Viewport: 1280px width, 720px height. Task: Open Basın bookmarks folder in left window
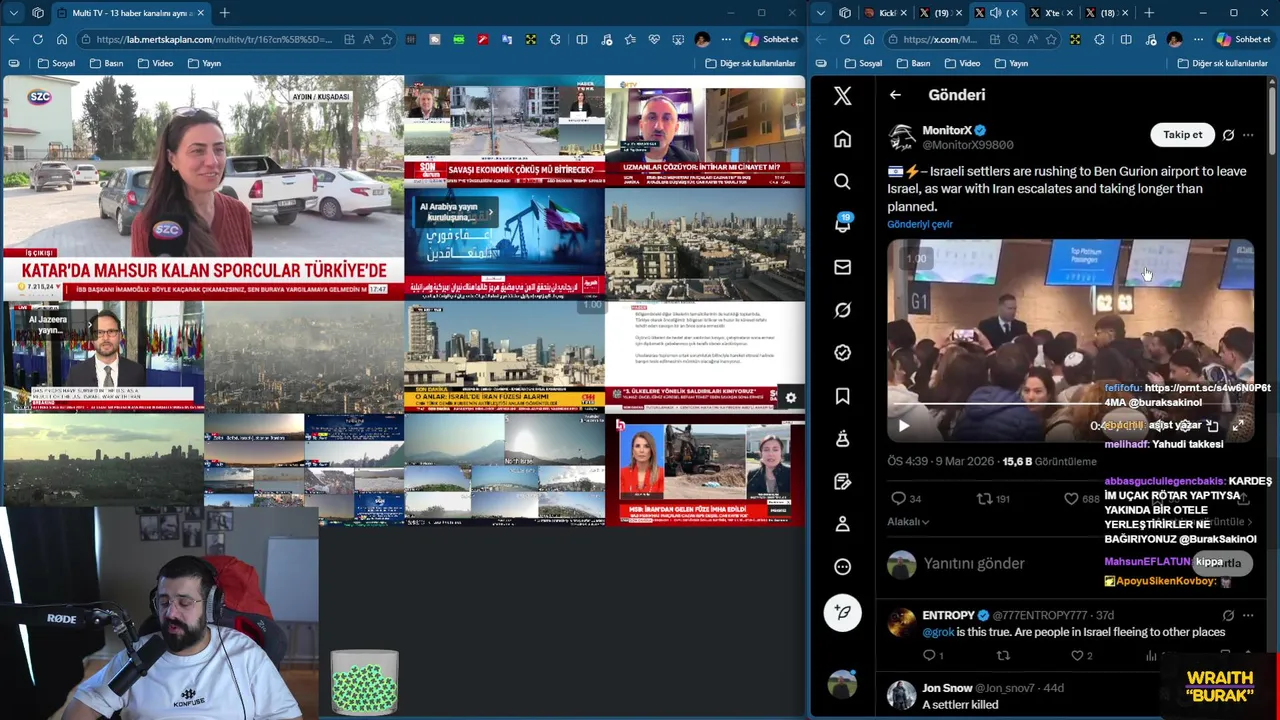106,63
